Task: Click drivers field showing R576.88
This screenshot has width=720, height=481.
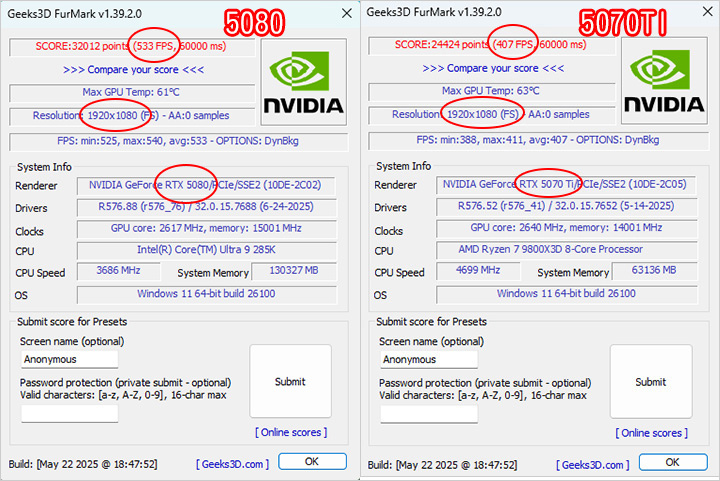Action: tap(207, 207)
